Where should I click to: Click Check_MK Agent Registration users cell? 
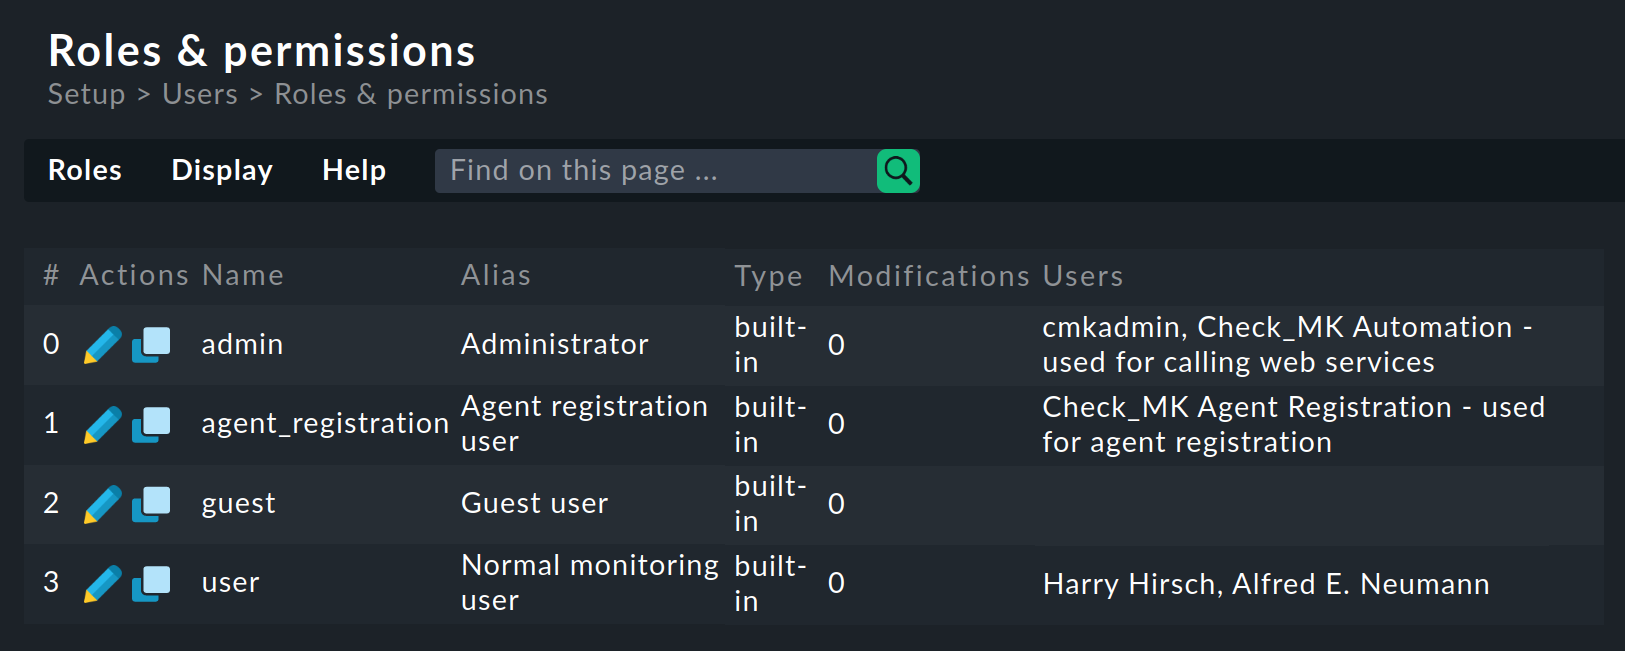[1294, 425]
